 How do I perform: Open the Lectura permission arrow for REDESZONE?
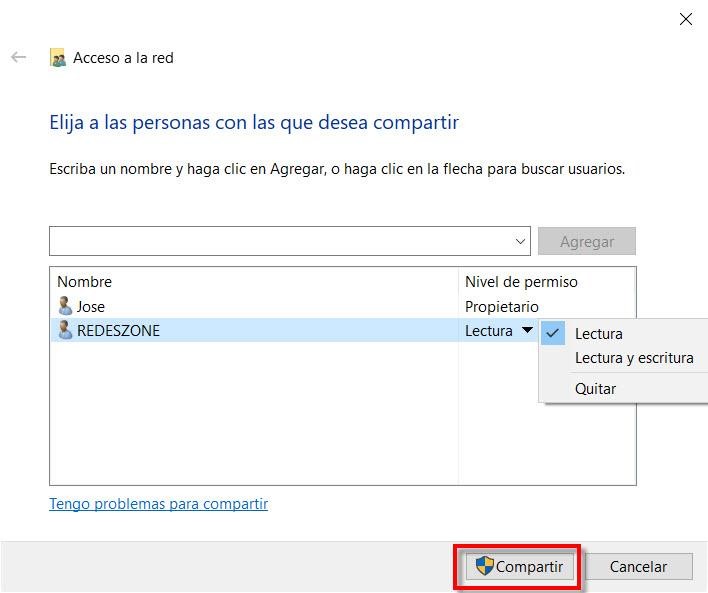coord(527,331)
